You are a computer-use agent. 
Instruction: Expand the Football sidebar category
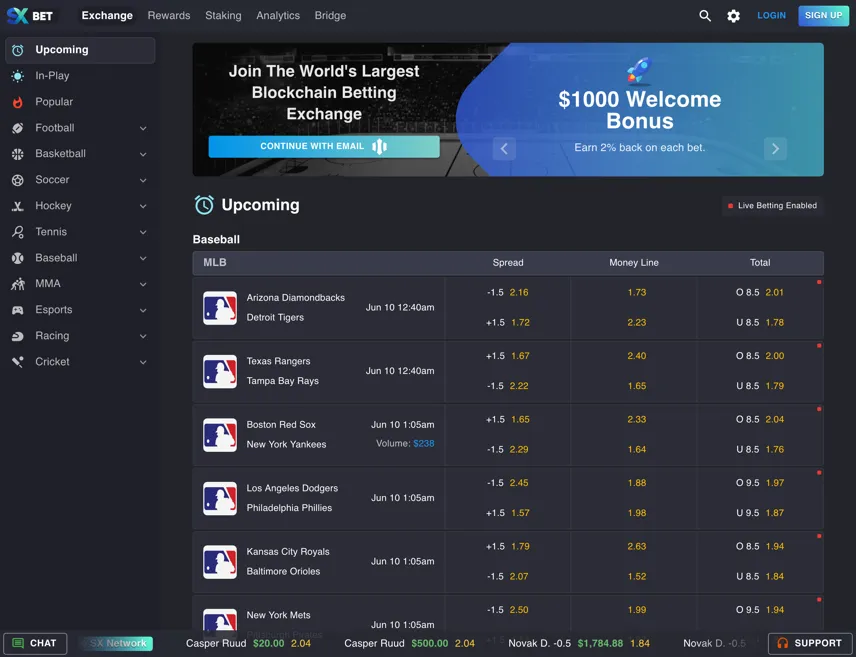(x=143, y=128)
